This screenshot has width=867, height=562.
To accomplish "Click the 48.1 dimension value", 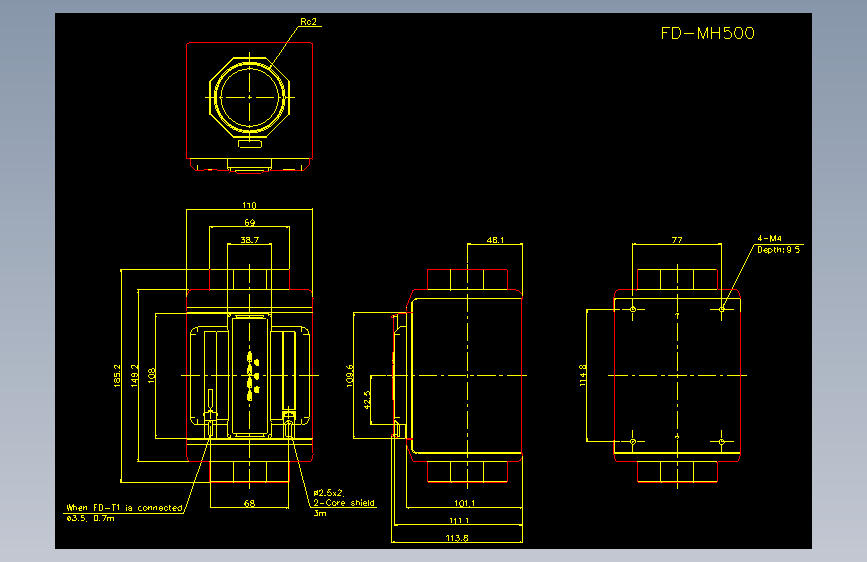I will 495,240.
